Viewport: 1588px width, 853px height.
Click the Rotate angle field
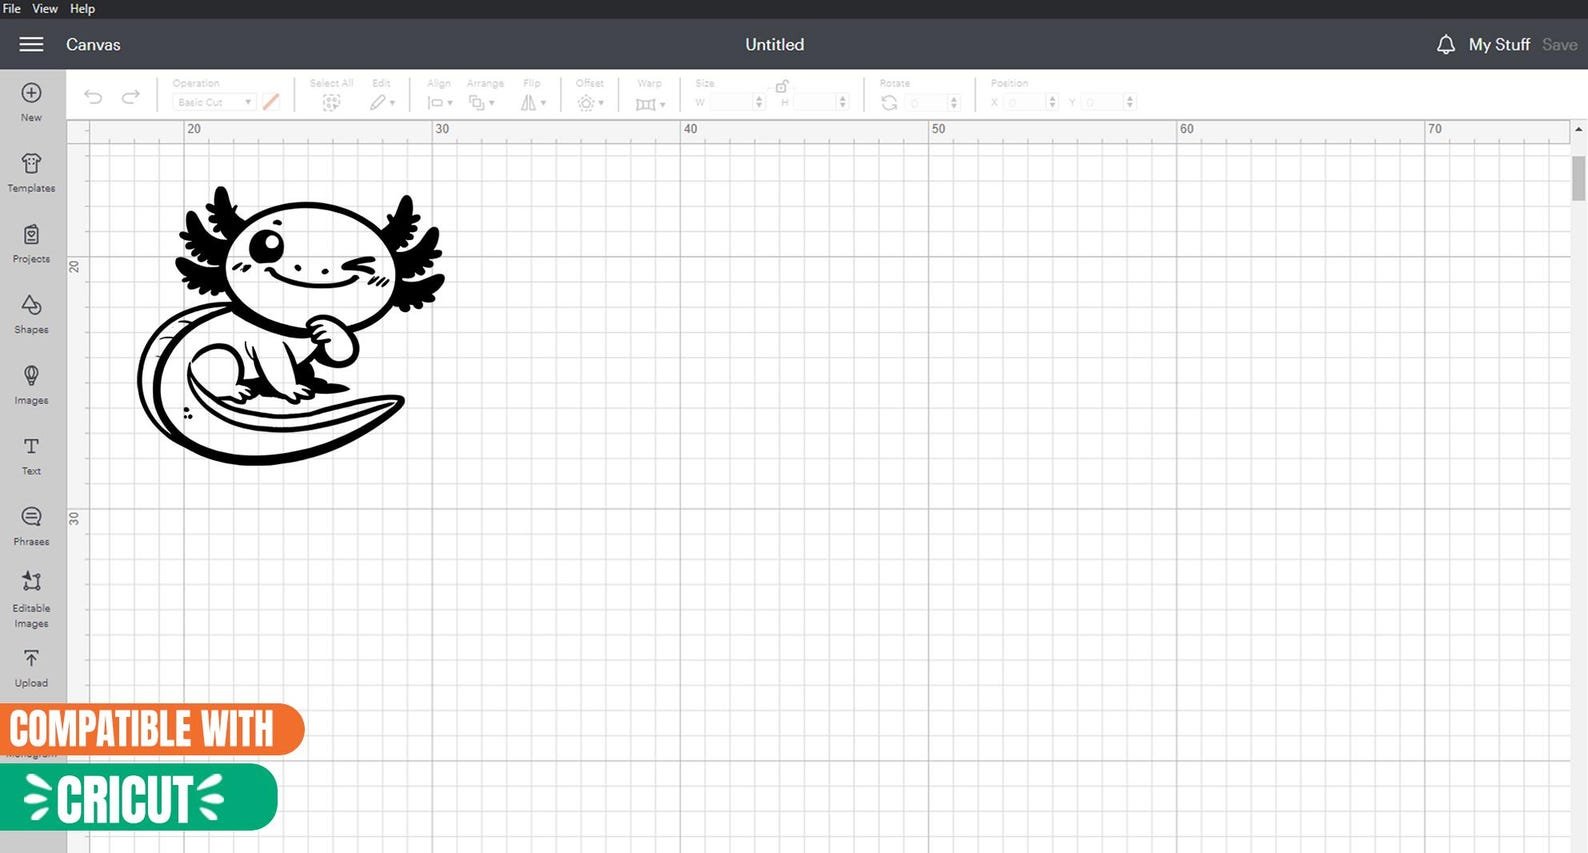pos(927,102)
